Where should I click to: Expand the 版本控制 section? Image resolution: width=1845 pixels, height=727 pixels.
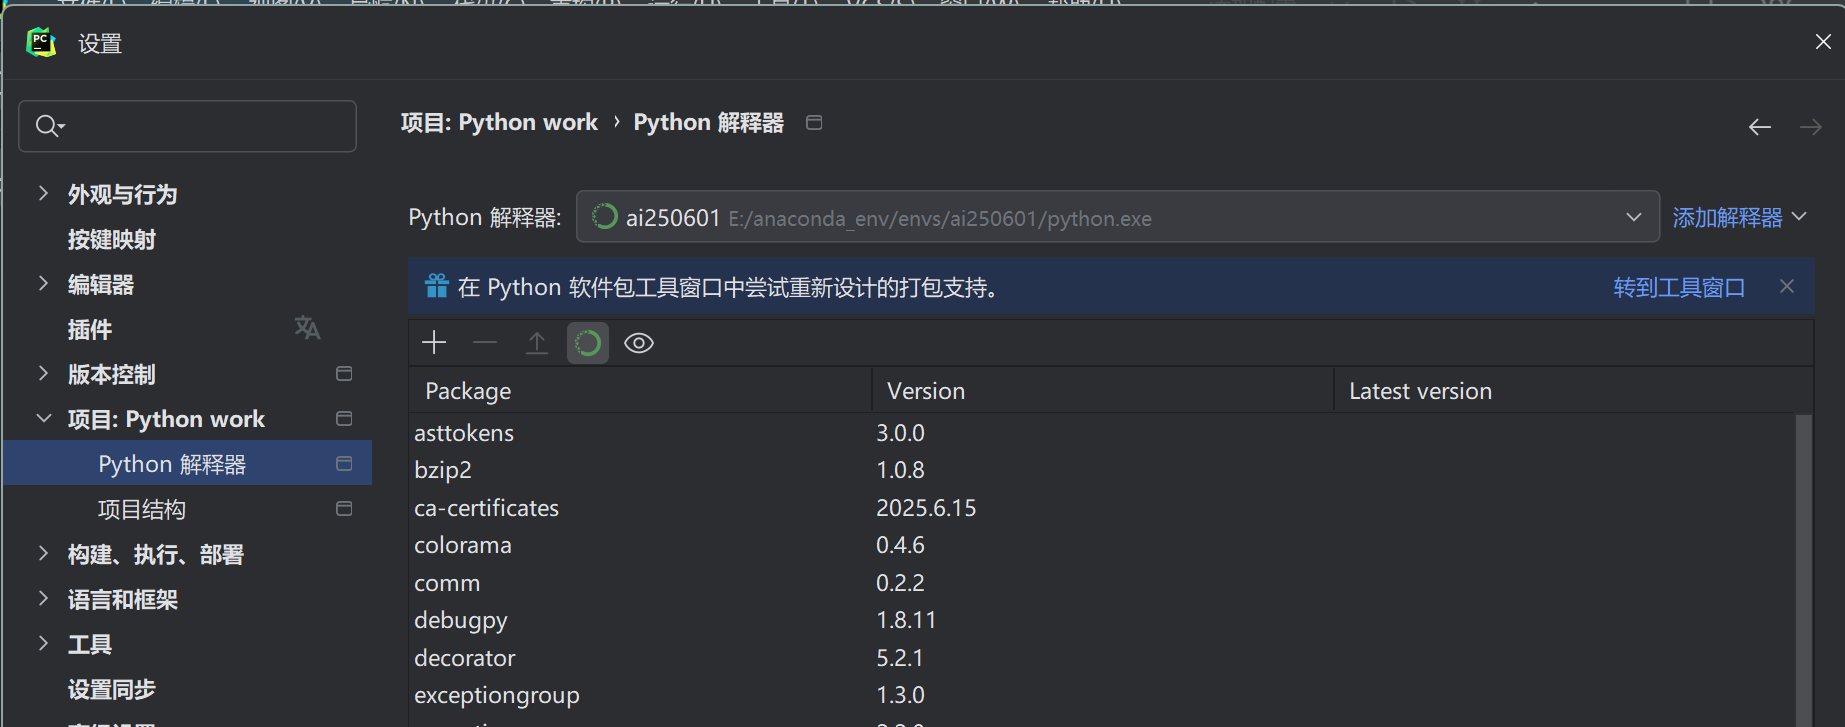tap(43, 373)
